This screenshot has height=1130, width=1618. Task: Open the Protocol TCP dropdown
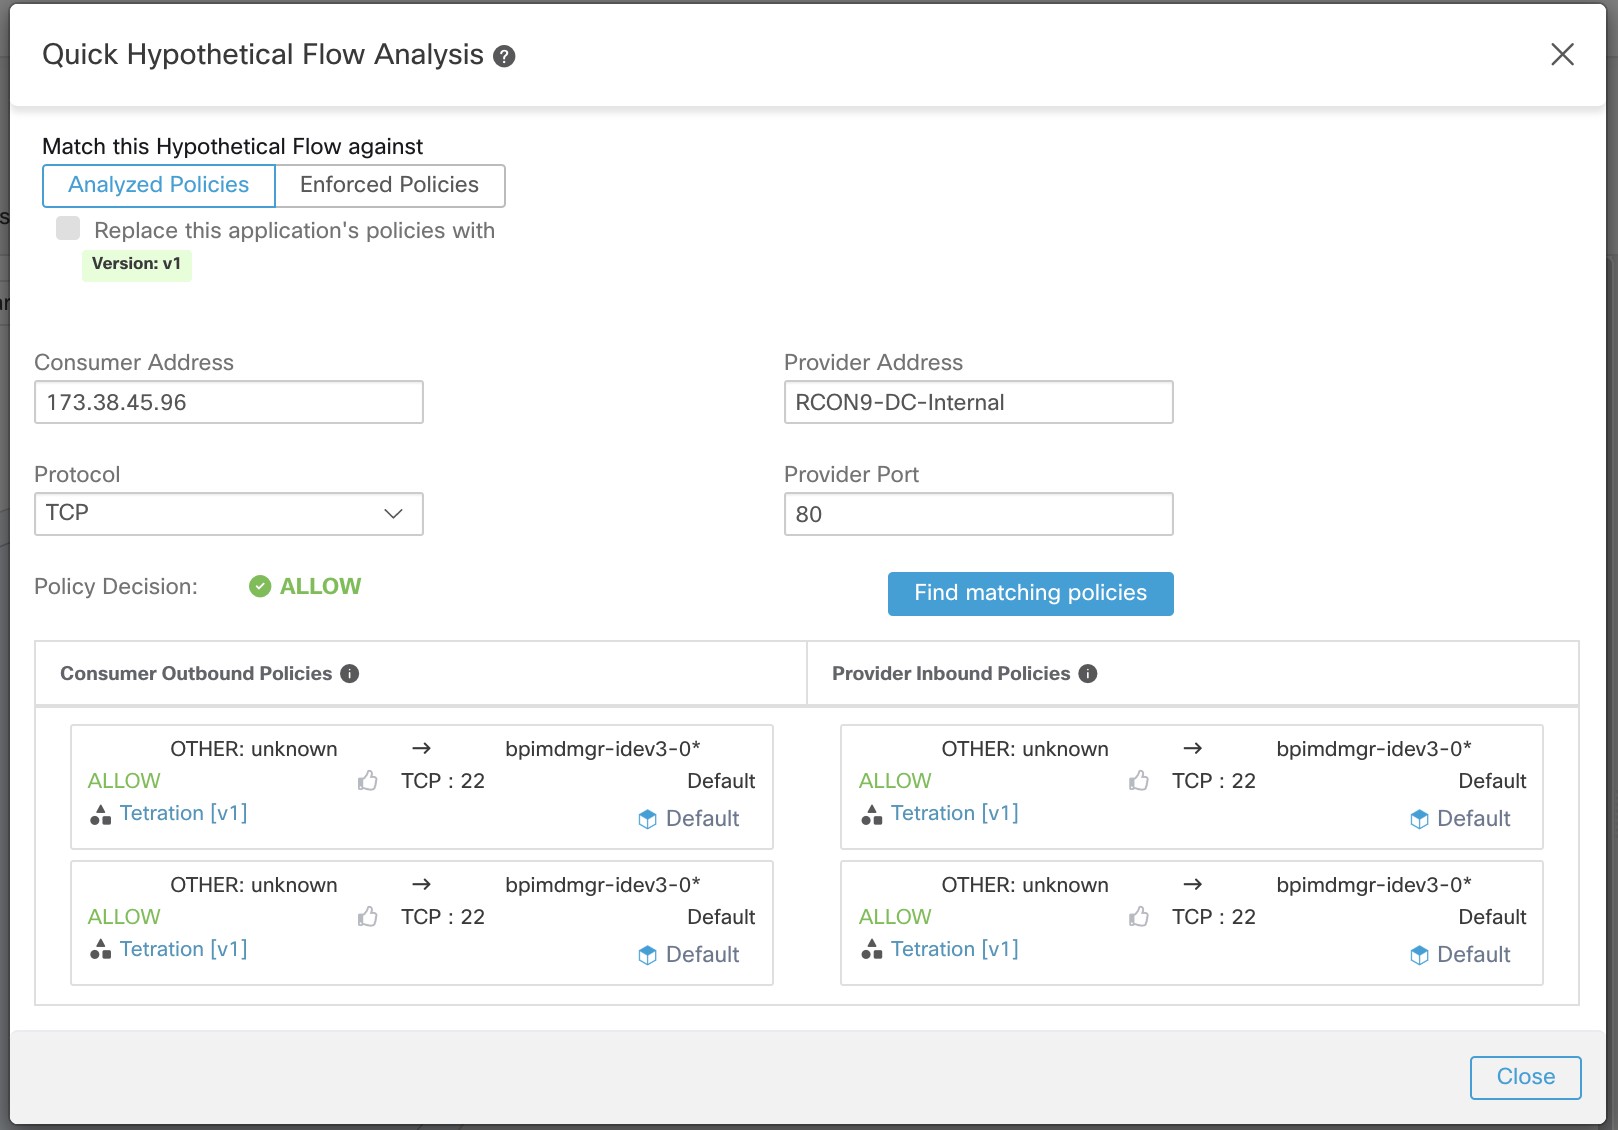pos(229,514)
